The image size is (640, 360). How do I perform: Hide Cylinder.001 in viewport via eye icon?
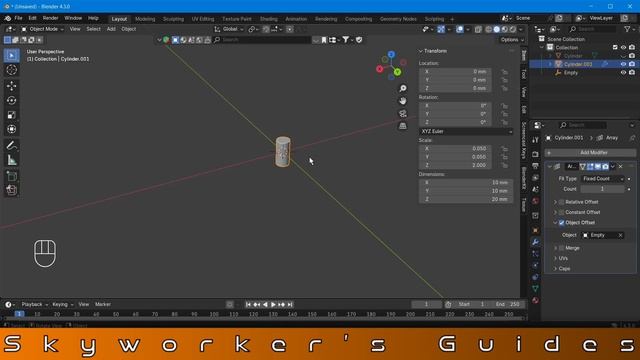623,64
